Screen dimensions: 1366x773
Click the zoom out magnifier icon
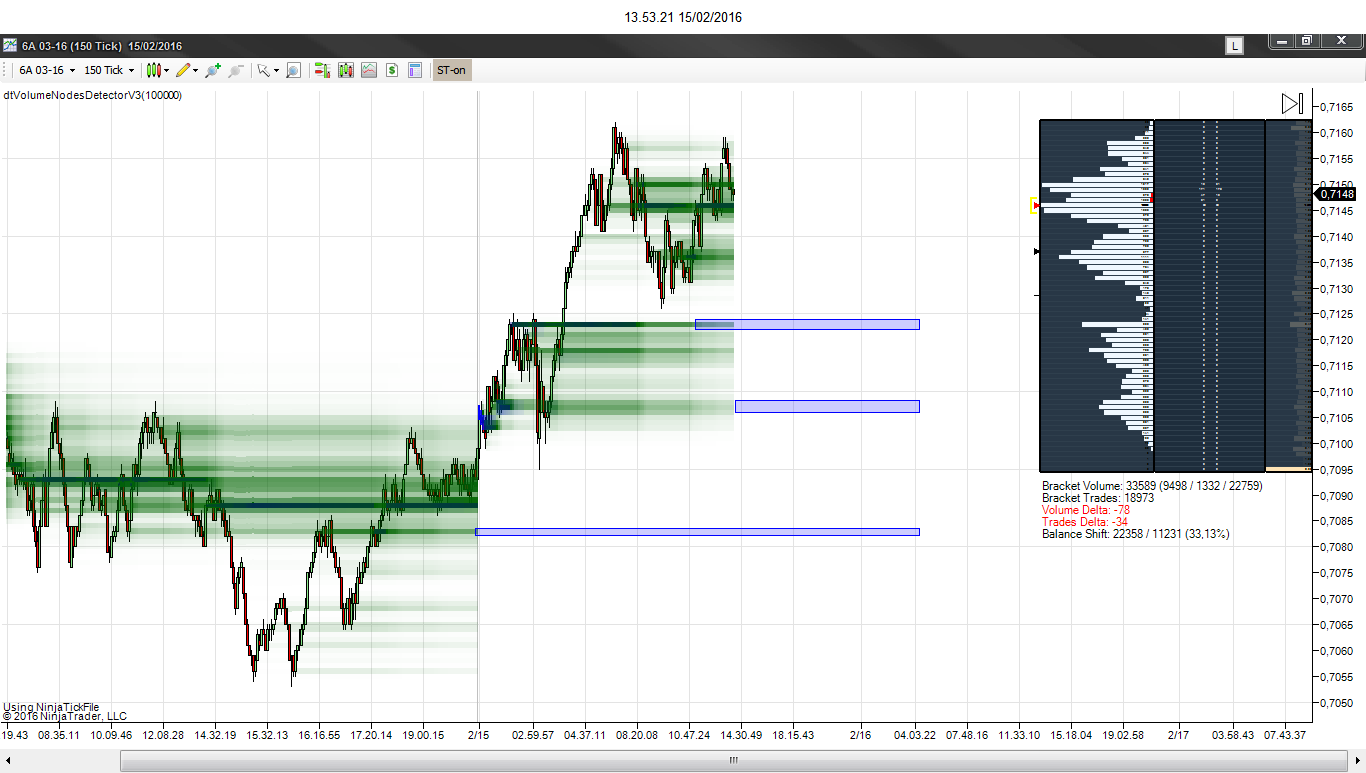[236, 70]
